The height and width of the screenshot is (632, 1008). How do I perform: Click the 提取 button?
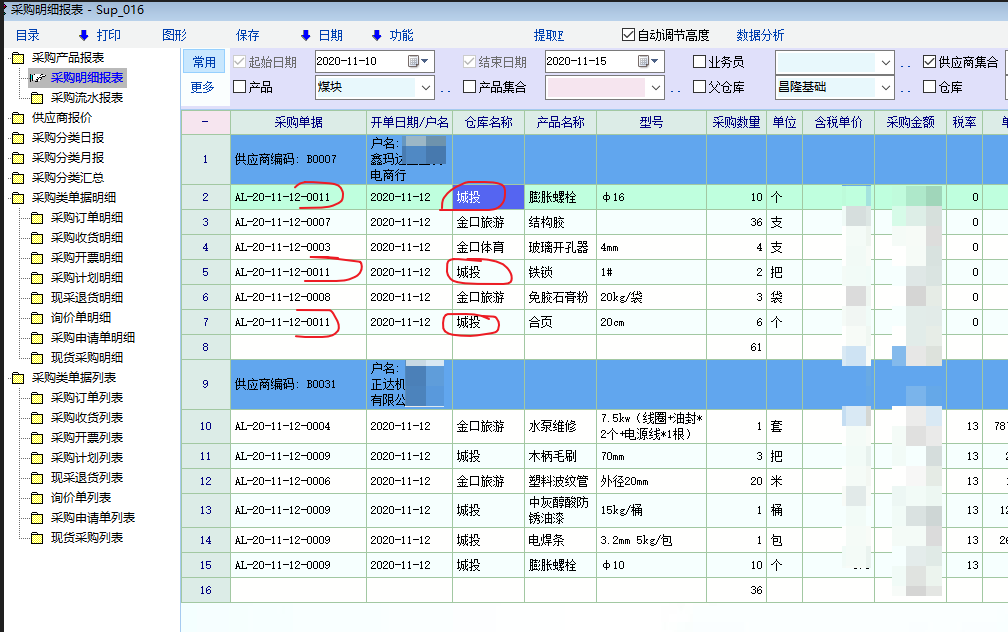(548, 35)
